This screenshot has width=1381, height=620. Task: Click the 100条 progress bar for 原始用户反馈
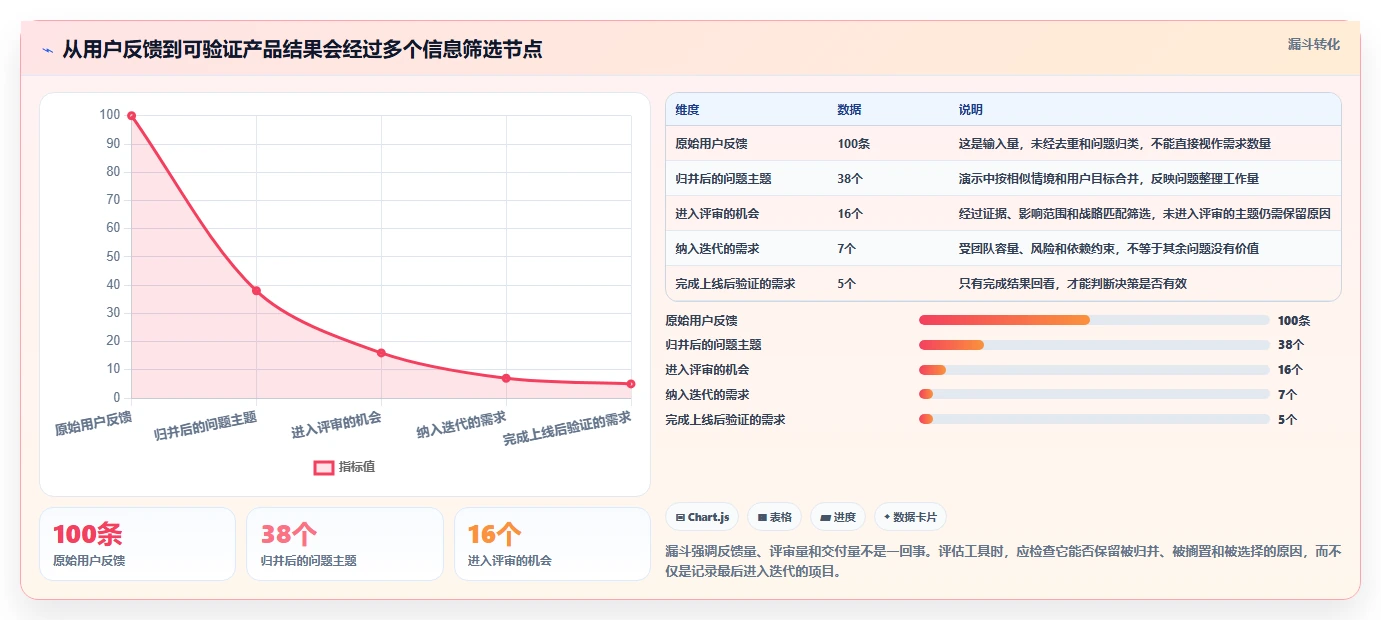[1094, 320]
